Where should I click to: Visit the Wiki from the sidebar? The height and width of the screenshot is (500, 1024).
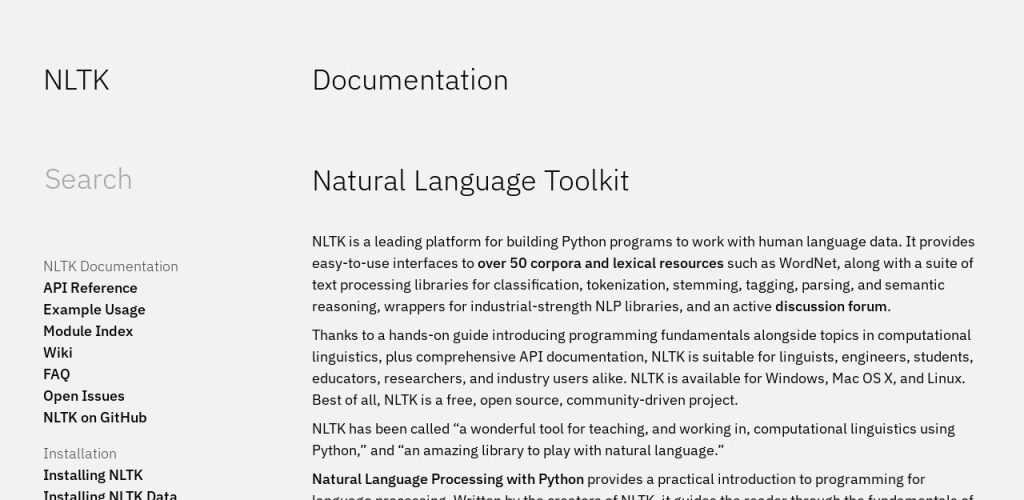point(58,353)
